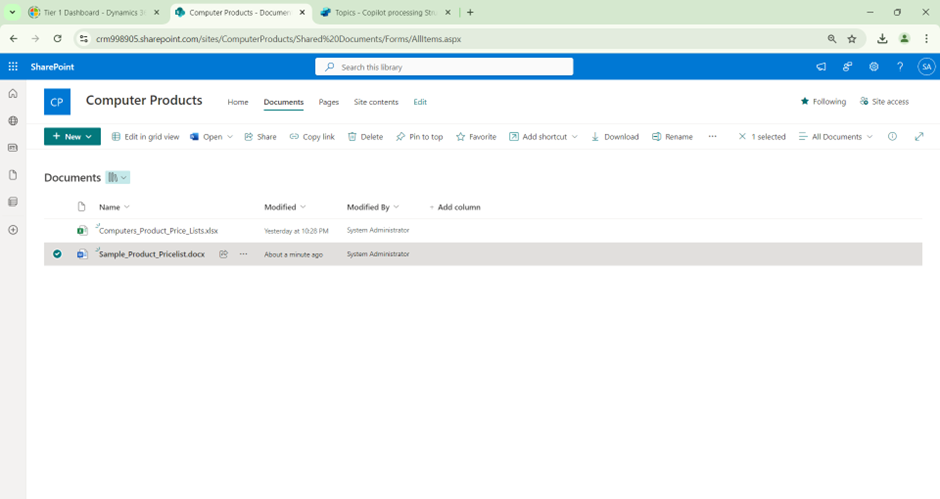
Task: Open the Help question mark icon
Action: click(900, 67)
